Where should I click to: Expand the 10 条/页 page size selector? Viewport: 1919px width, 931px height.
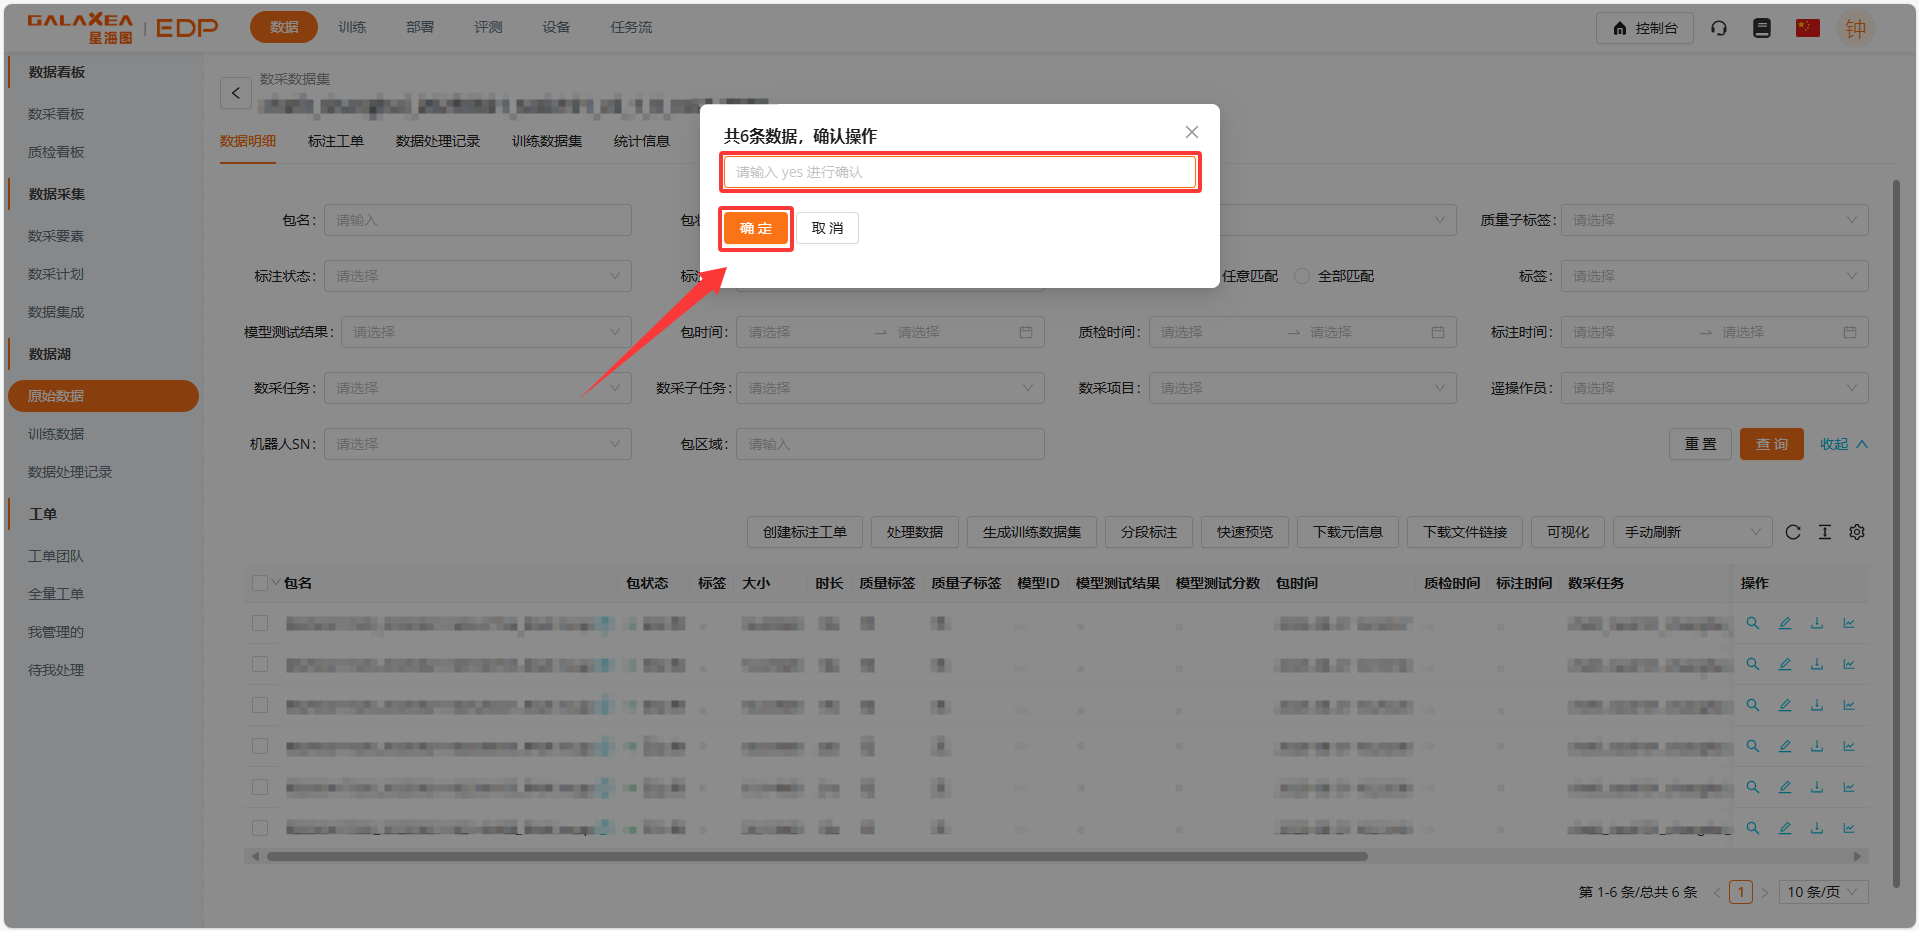[1823, 892]
